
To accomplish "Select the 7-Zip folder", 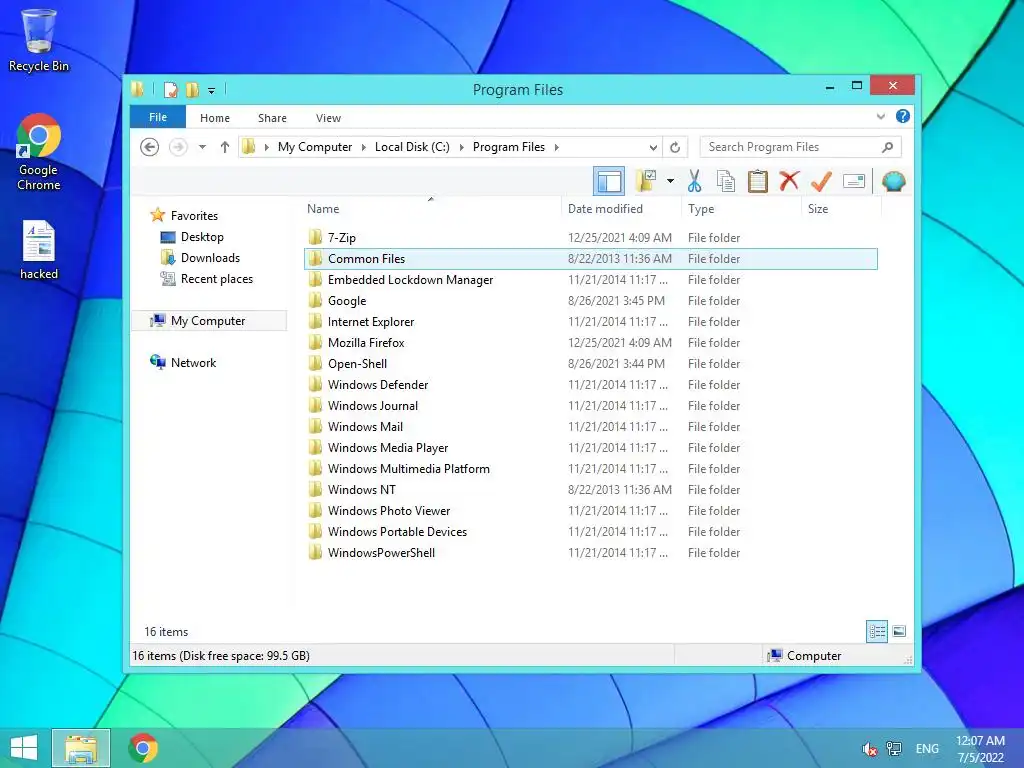I will point(342,238).
